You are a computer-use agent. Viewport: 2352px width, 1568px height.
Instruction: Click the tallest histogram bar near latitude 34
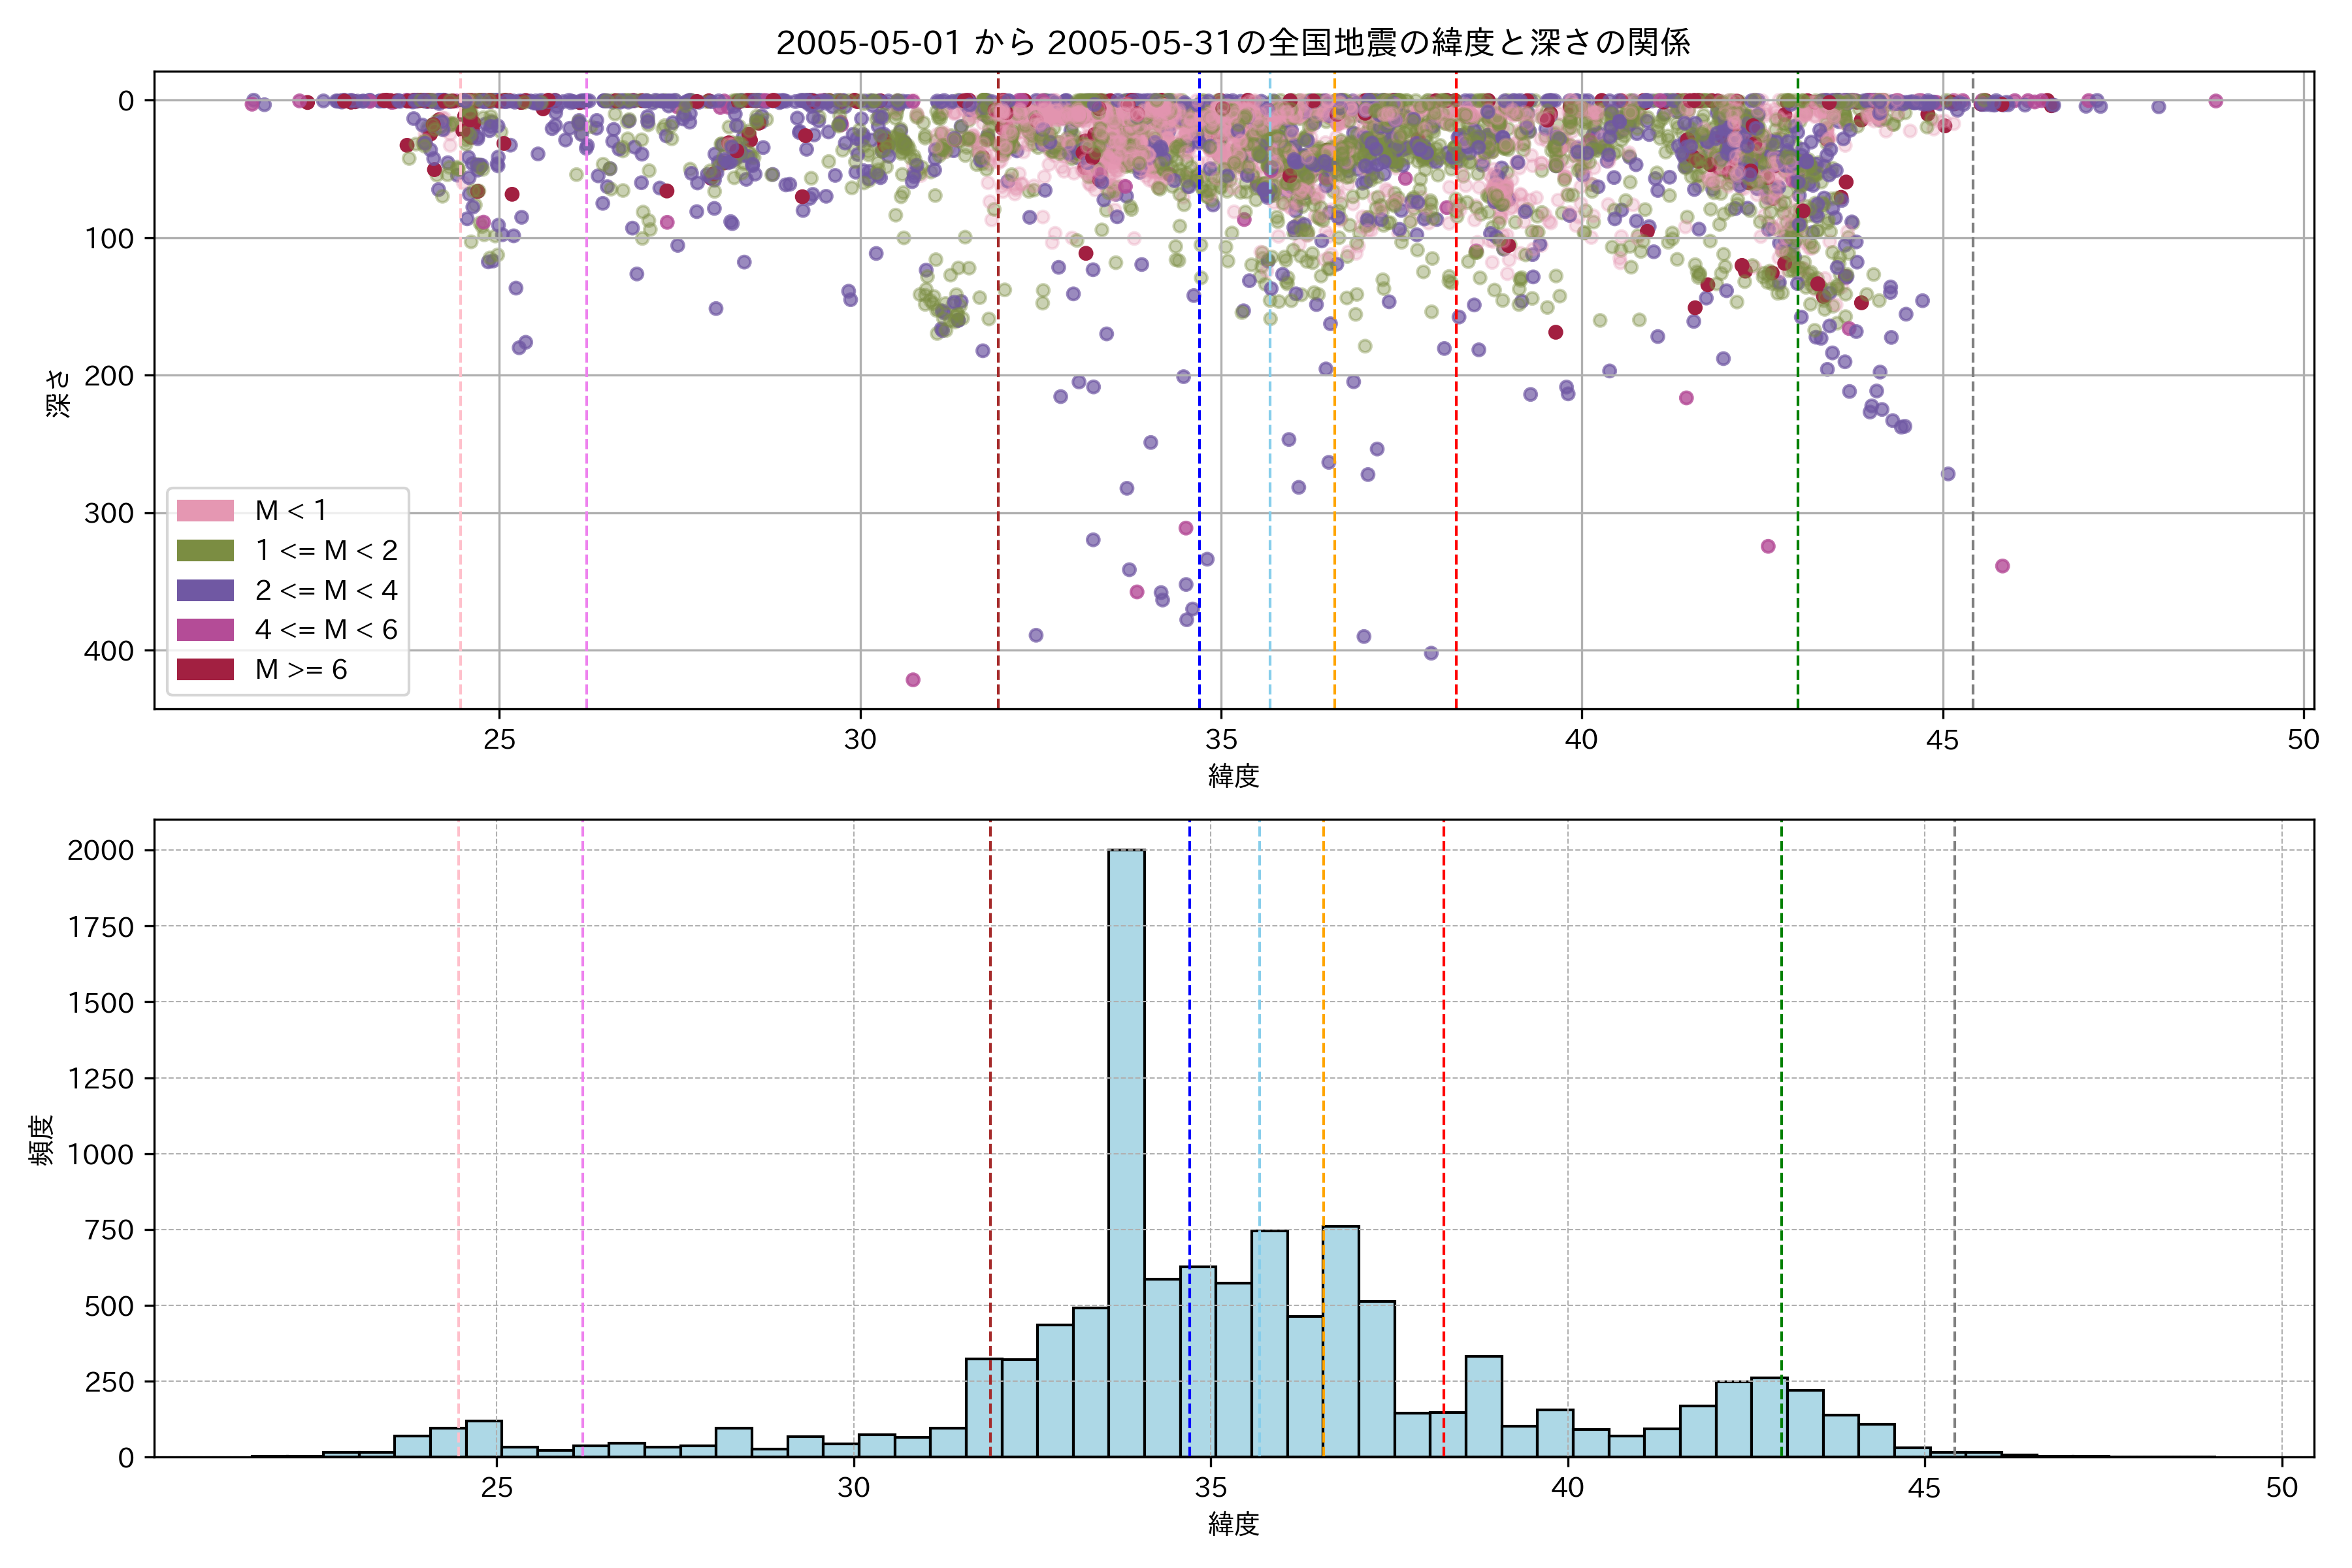pyautogui.click(x=1127, y=1150)
